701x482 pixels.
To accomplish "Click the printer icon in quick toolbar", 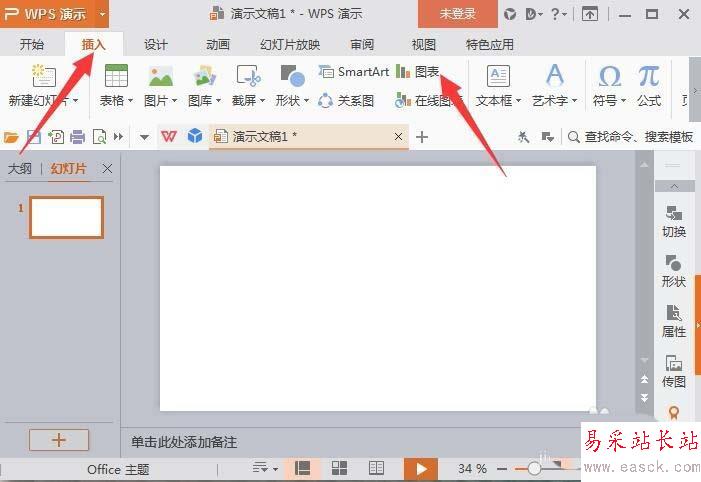I will 77,137.
